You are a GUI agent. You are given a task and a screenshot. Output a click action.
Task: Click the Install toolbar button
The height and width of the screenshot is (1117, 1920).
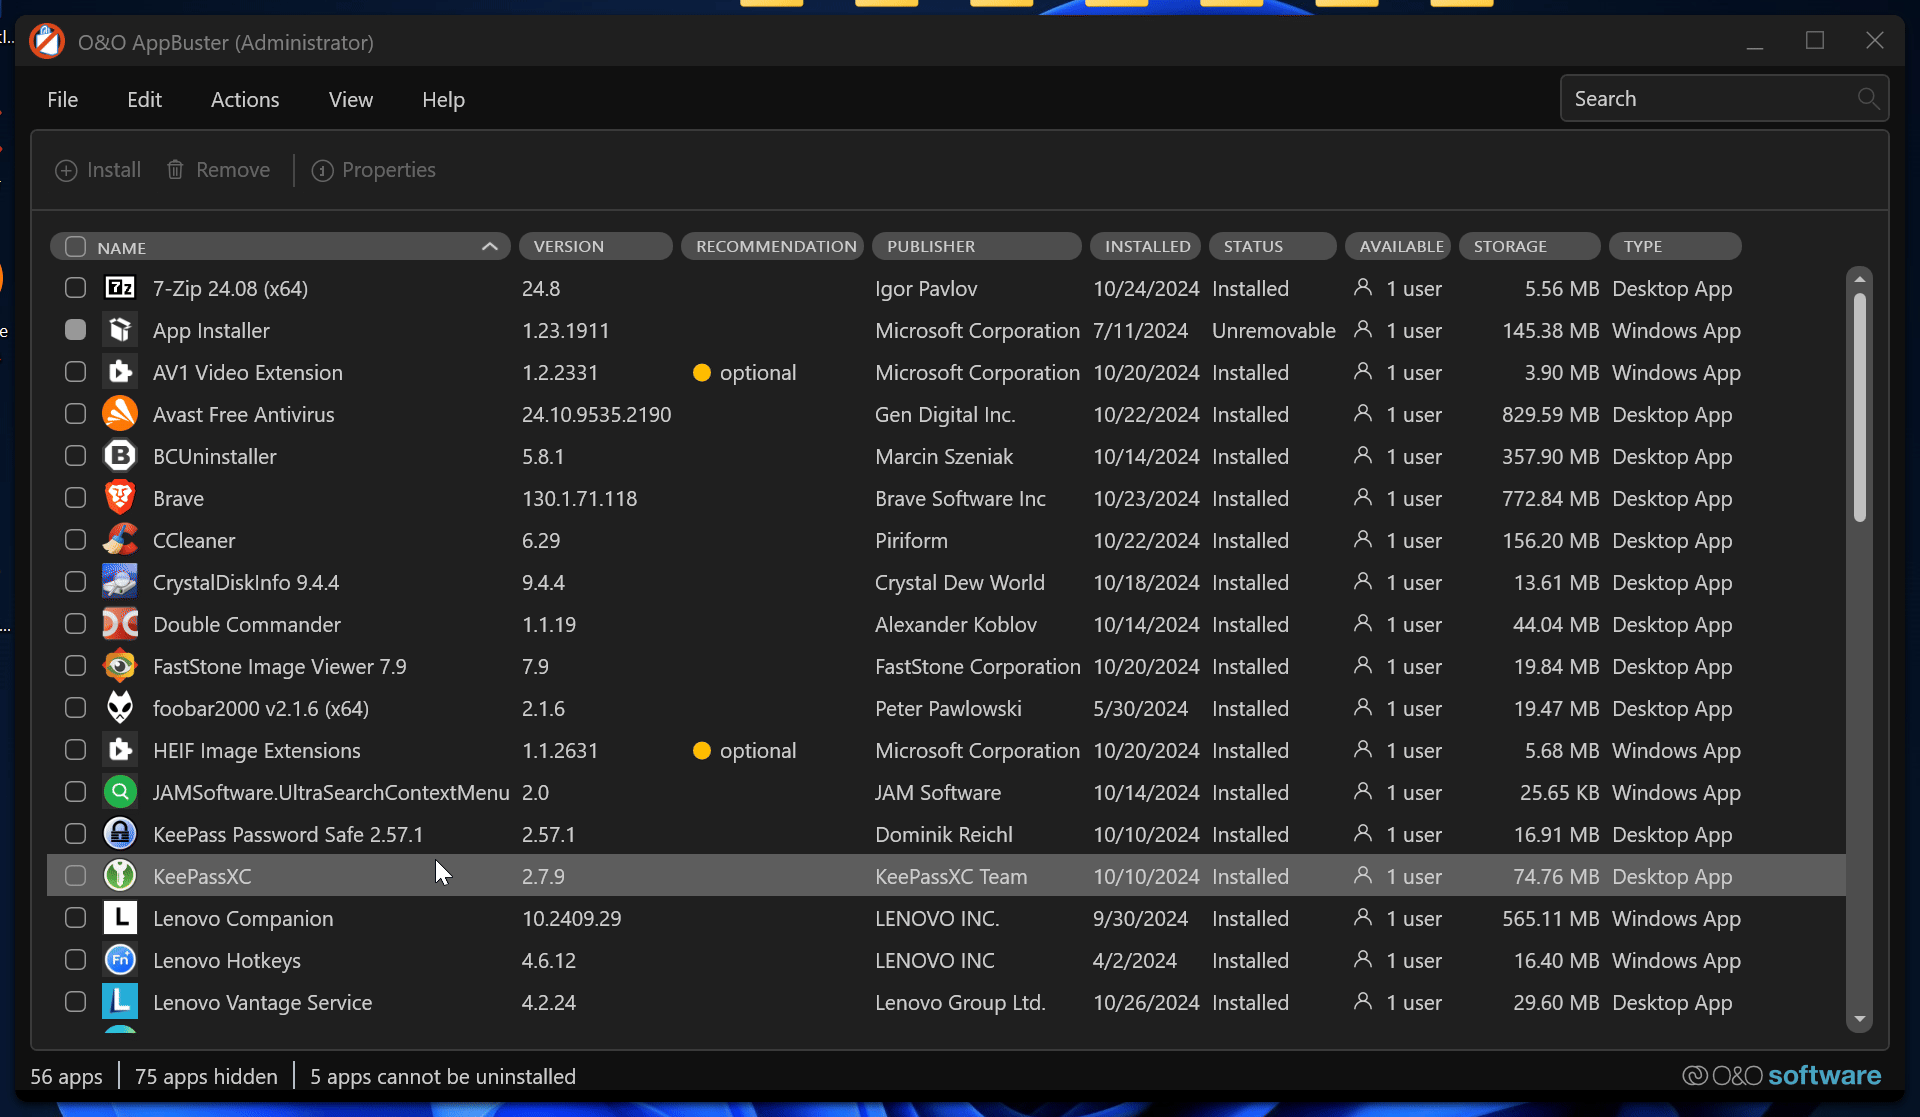98,170
